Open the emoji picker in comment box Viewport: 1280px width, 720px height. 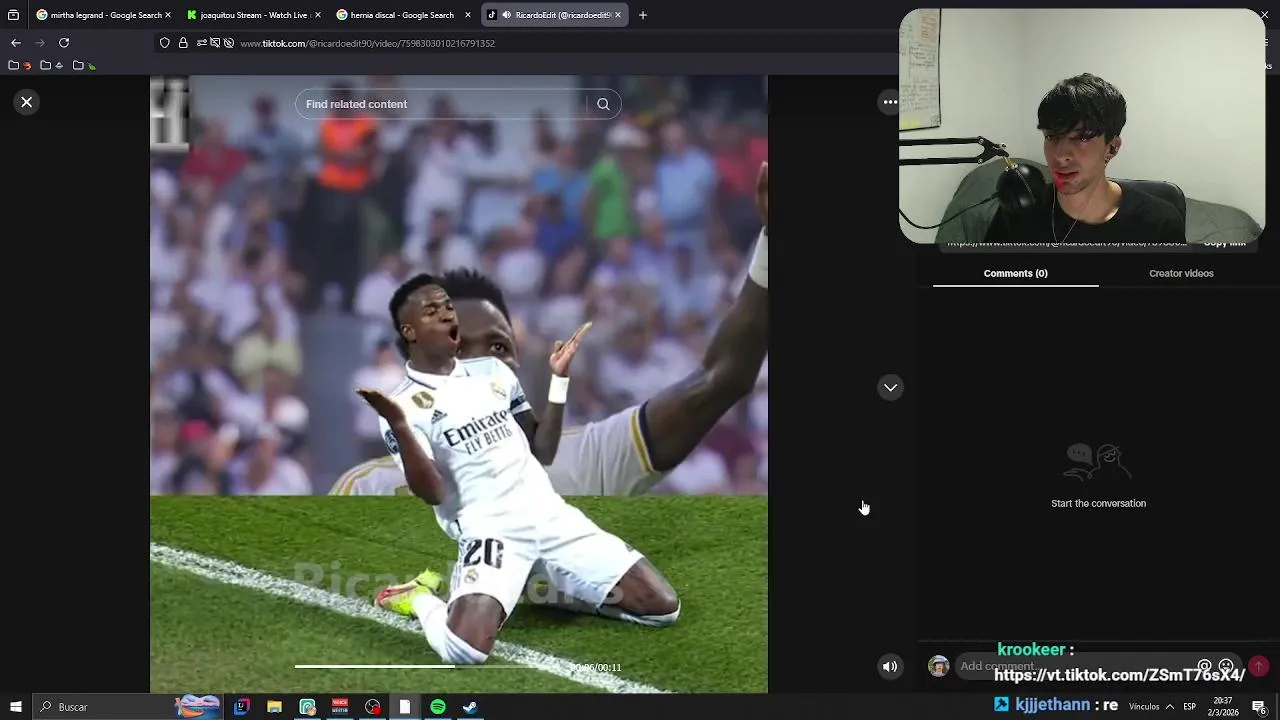(x=1227, y=666)
